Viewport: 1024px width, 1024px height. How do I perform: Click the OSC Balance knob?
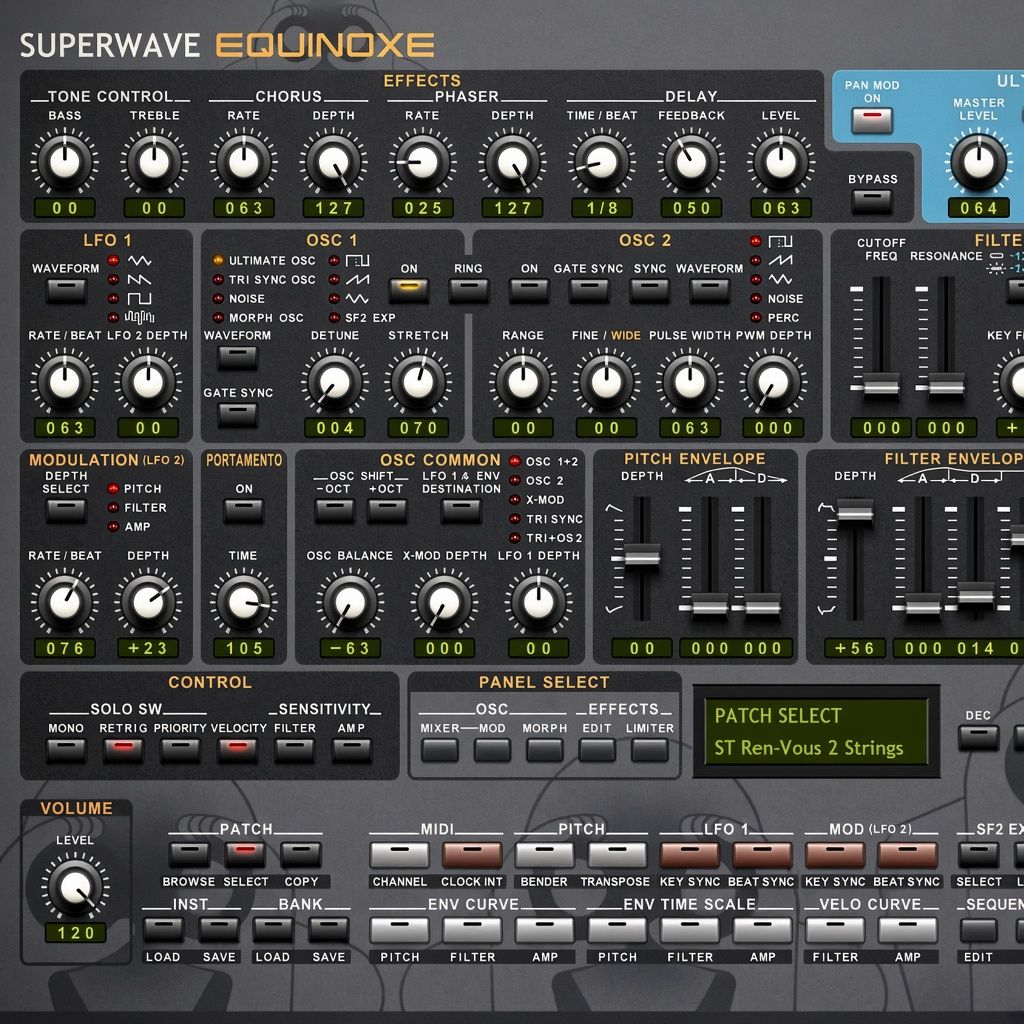[x=349, y=603]
